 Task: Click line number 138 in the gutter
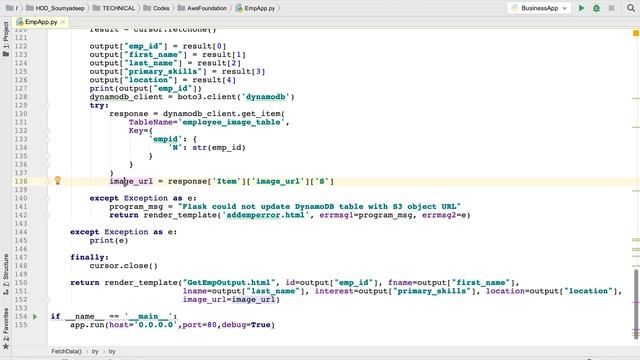pyautogui.click(x=21, y=181)
